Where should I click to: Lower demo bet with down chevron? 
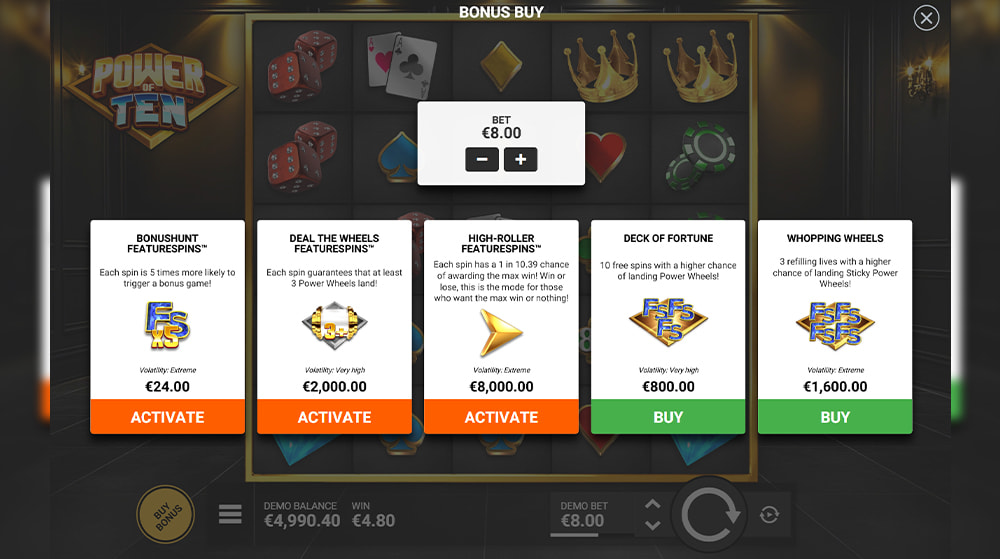pos(652,525)
